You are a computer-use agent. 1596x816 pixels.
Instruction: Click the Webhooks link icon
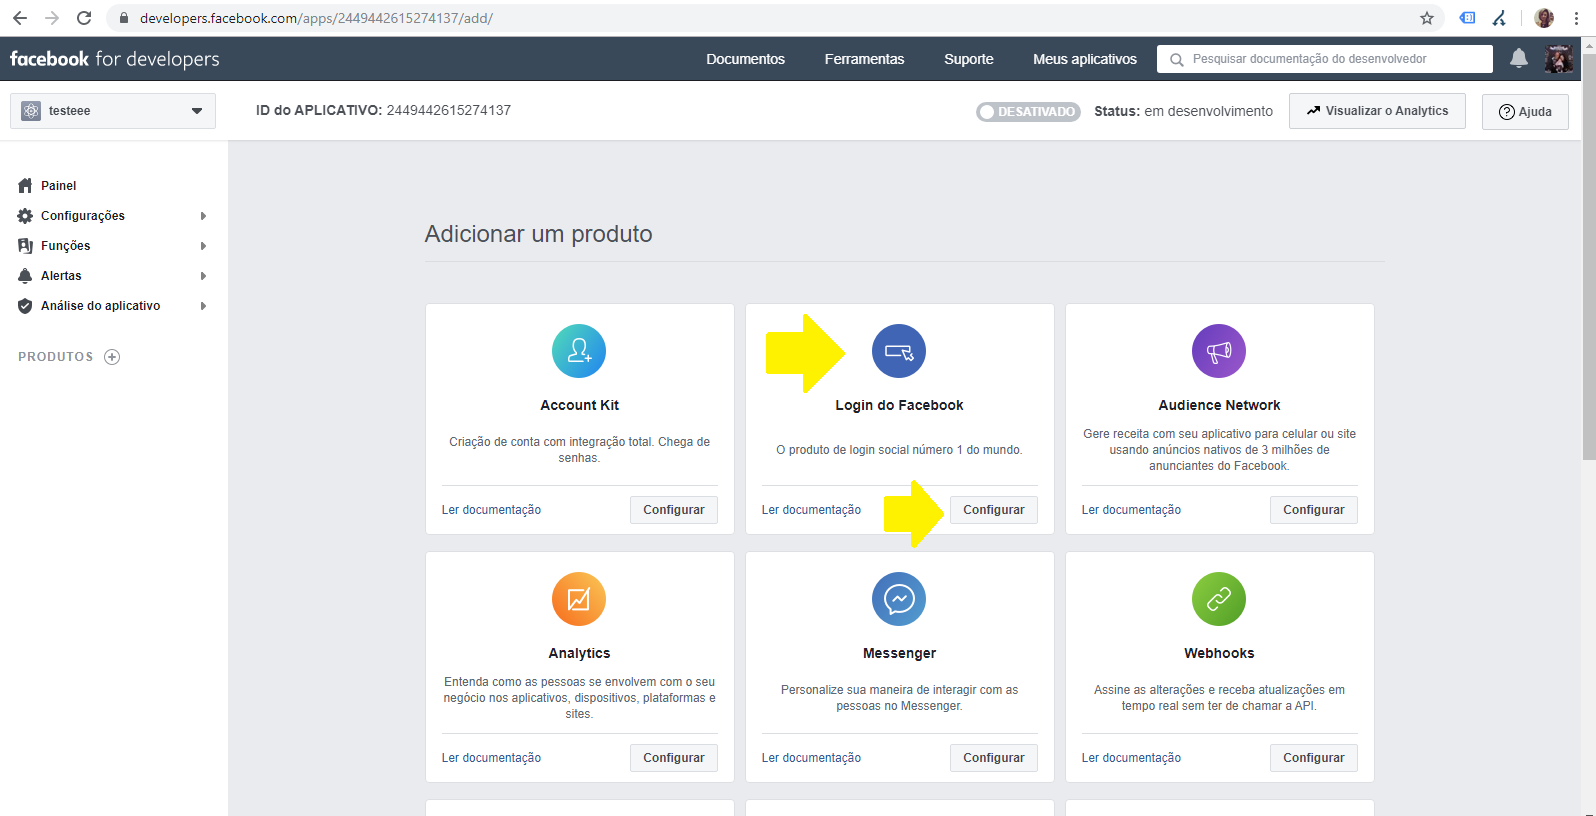tap(1219, 599)
